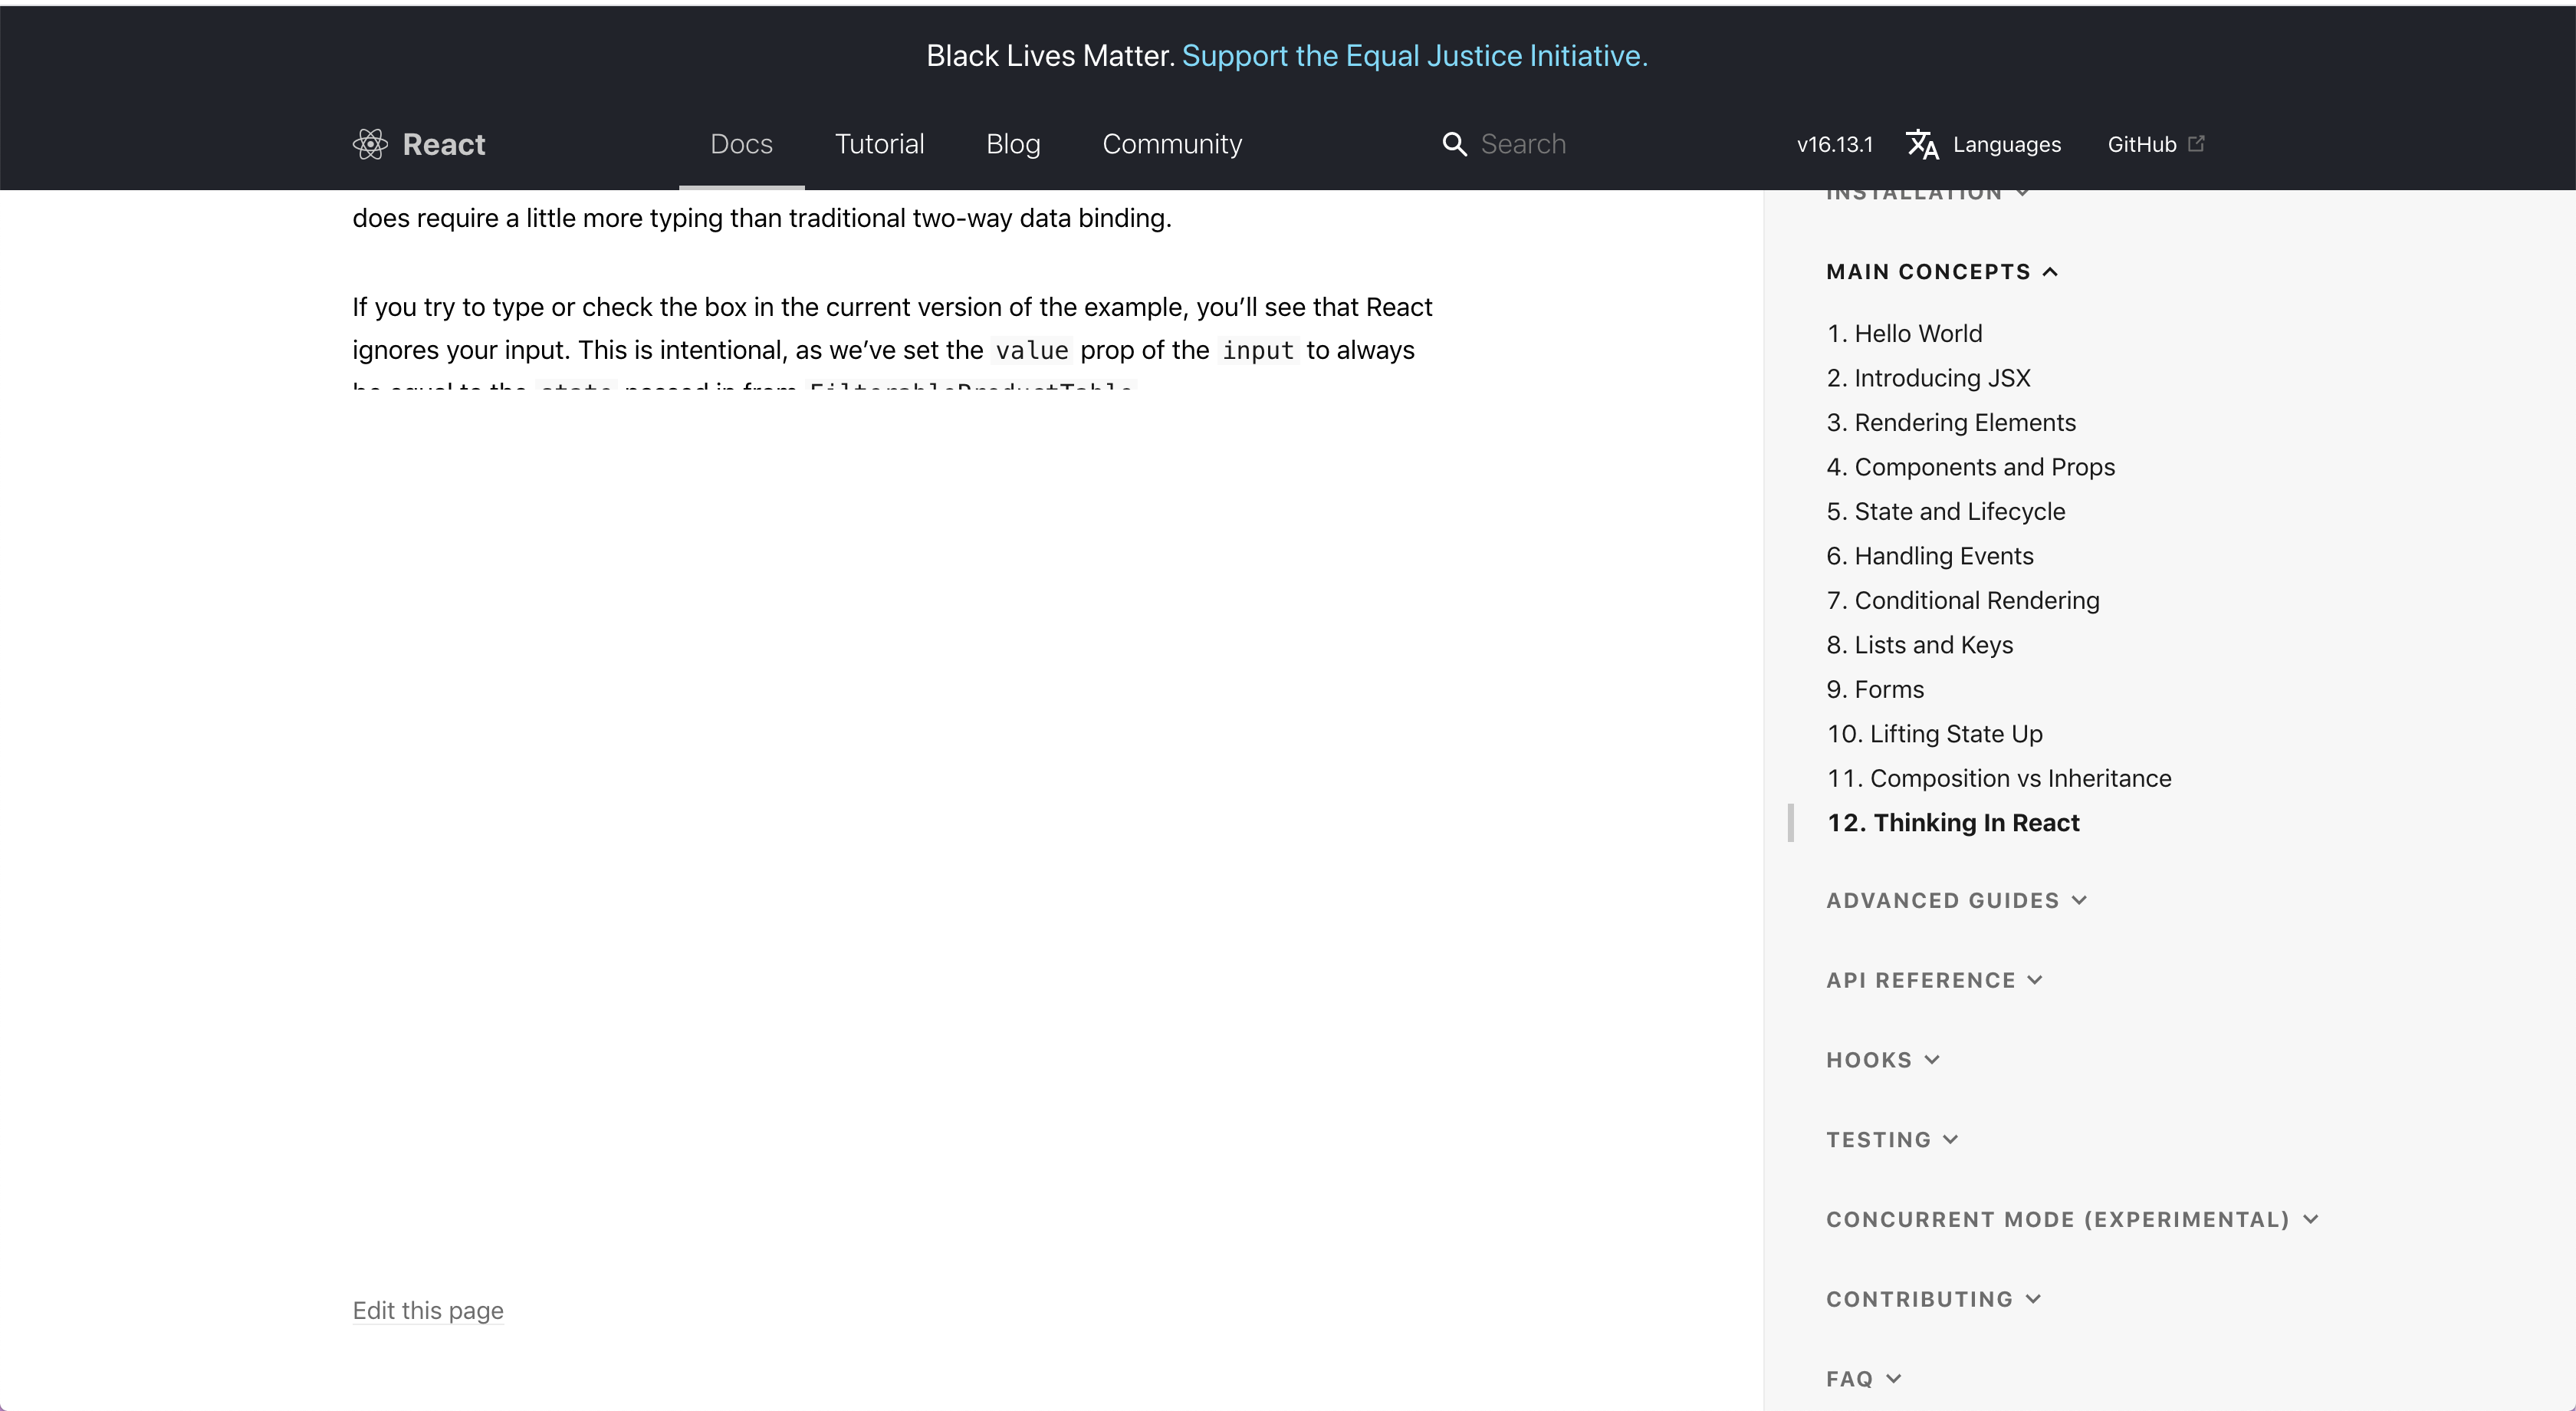Image resolution: width=2576 pixels, height=1411 pixels.
Task: Switch to the Tutorial tab
Action: click(879, 144)
